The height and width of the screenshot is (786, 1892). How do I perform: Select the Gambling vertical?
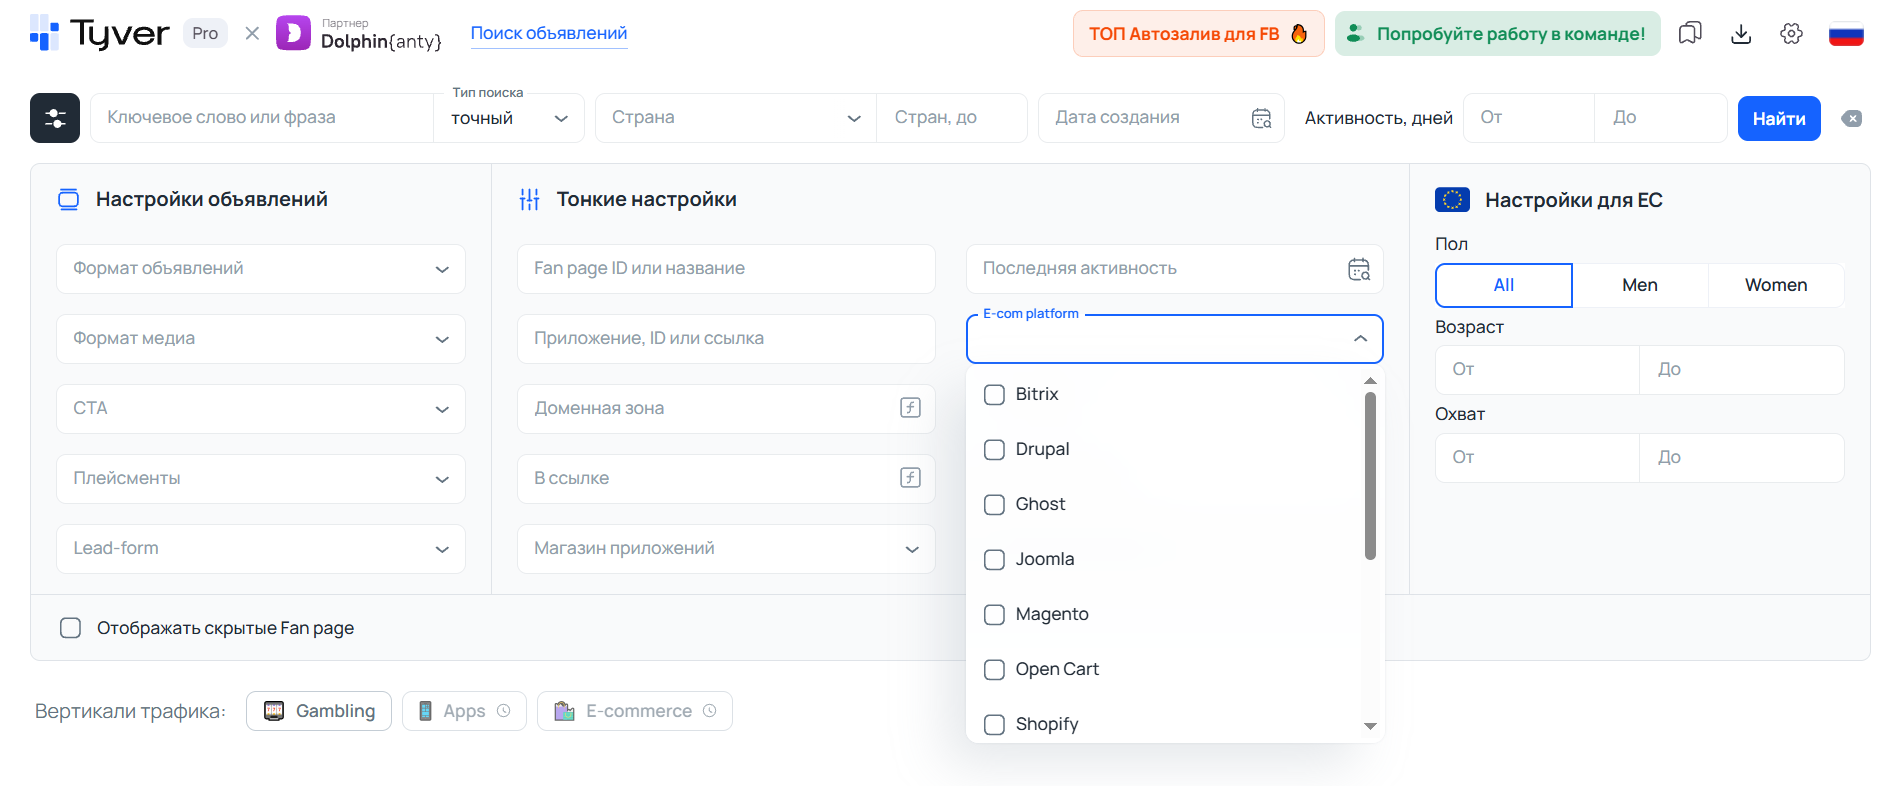[x=319, y=711]
